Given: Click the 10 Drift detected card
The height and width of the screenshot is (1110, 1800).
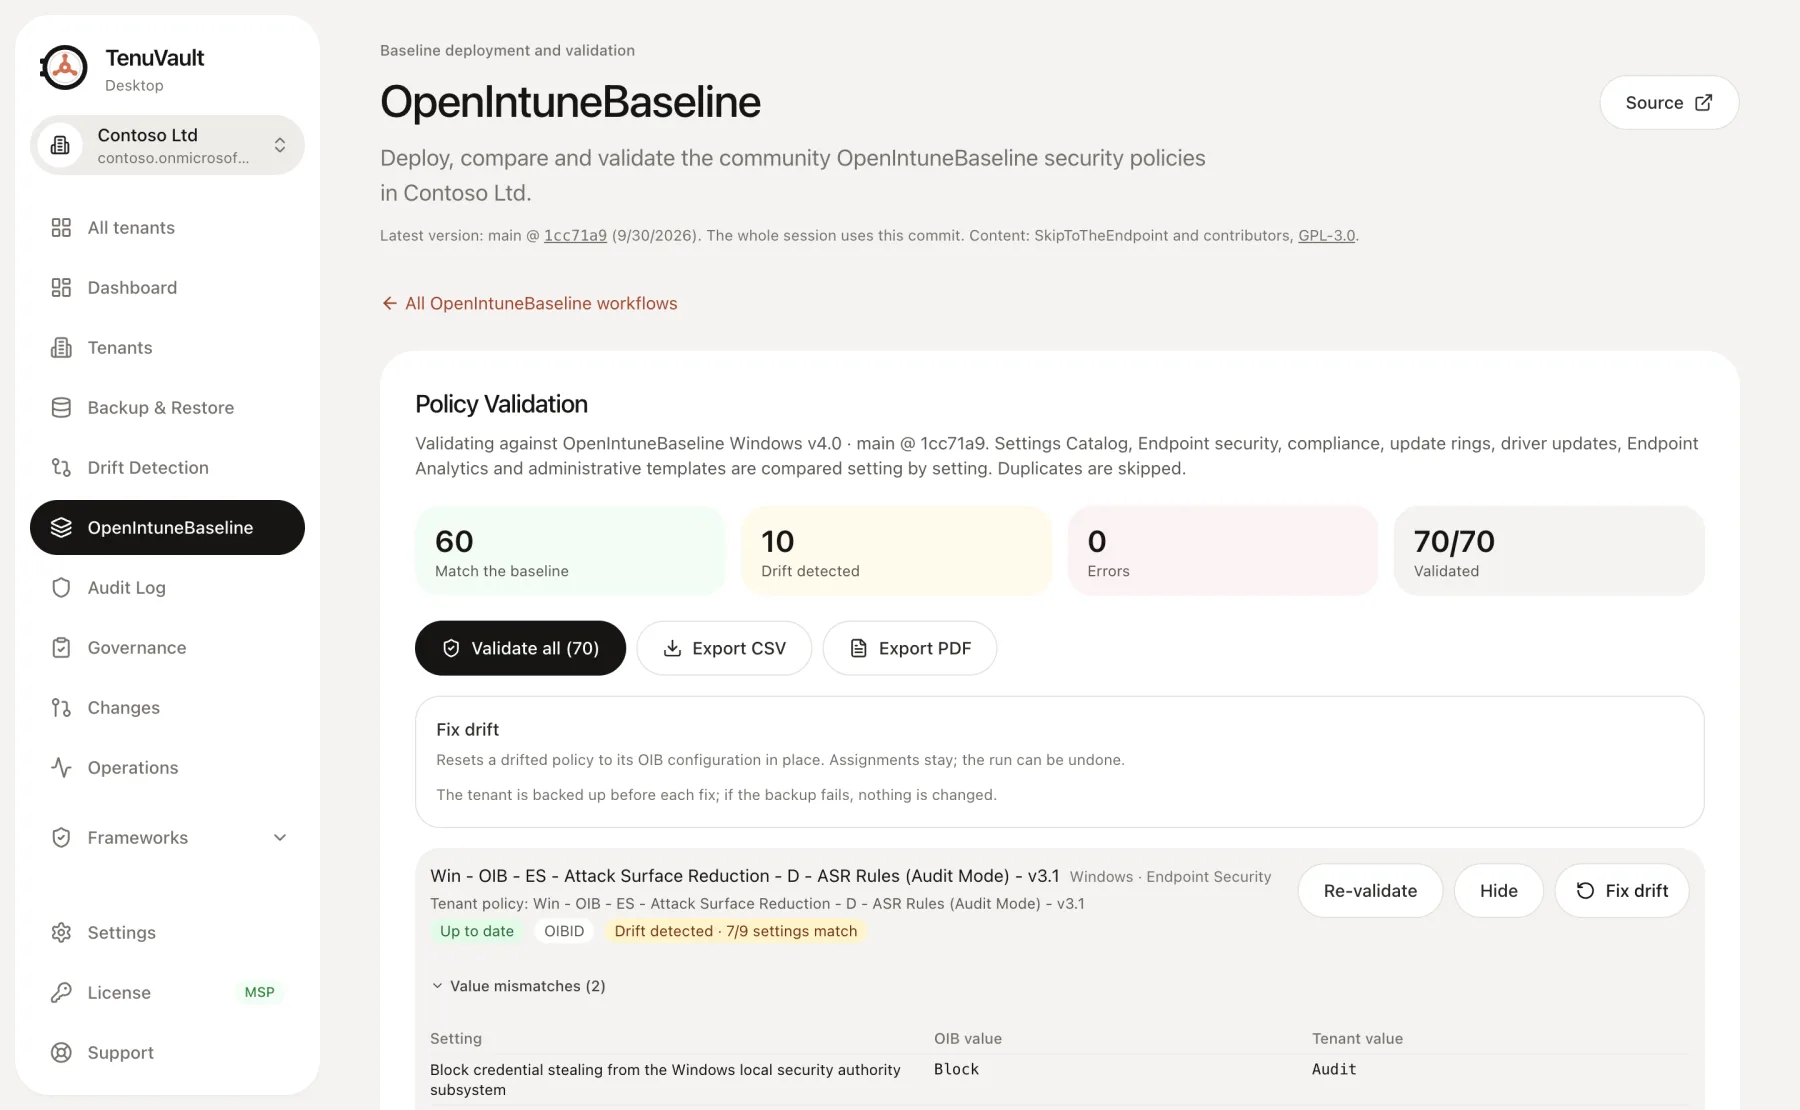Looking at the screenshot, I should click(896, 551).
